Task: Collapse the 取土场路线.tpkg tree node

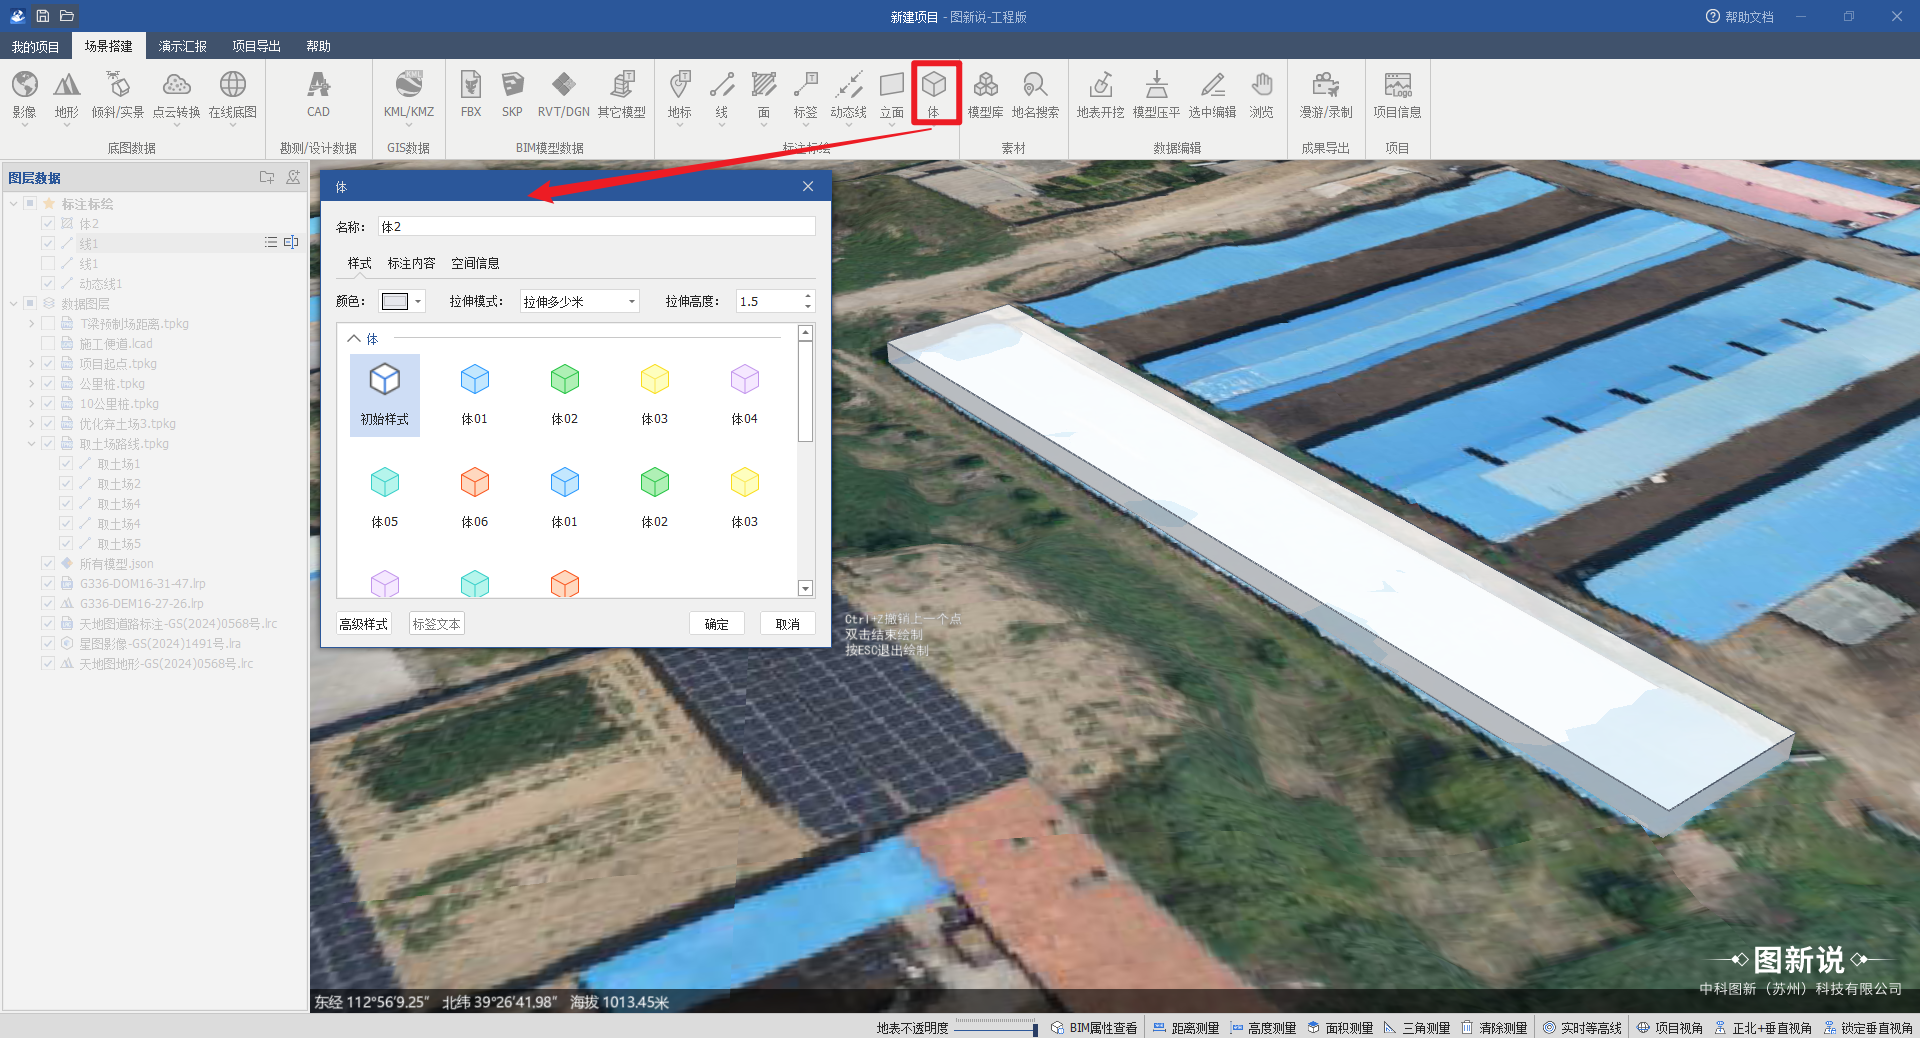Action: tap(31, 444)
